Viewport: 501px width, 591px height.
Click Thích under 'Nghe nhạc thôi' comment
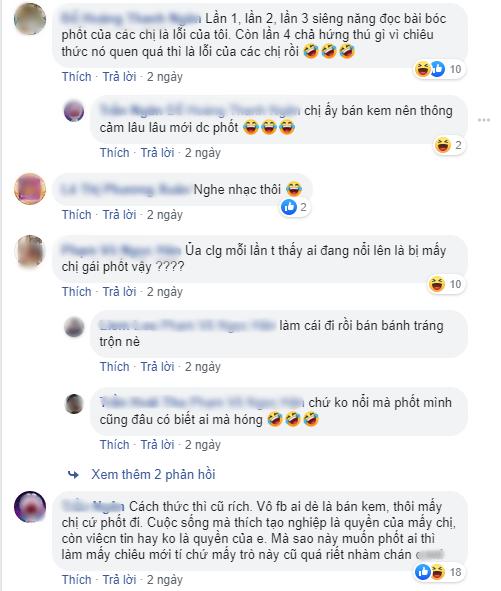[x=77, y=215]
